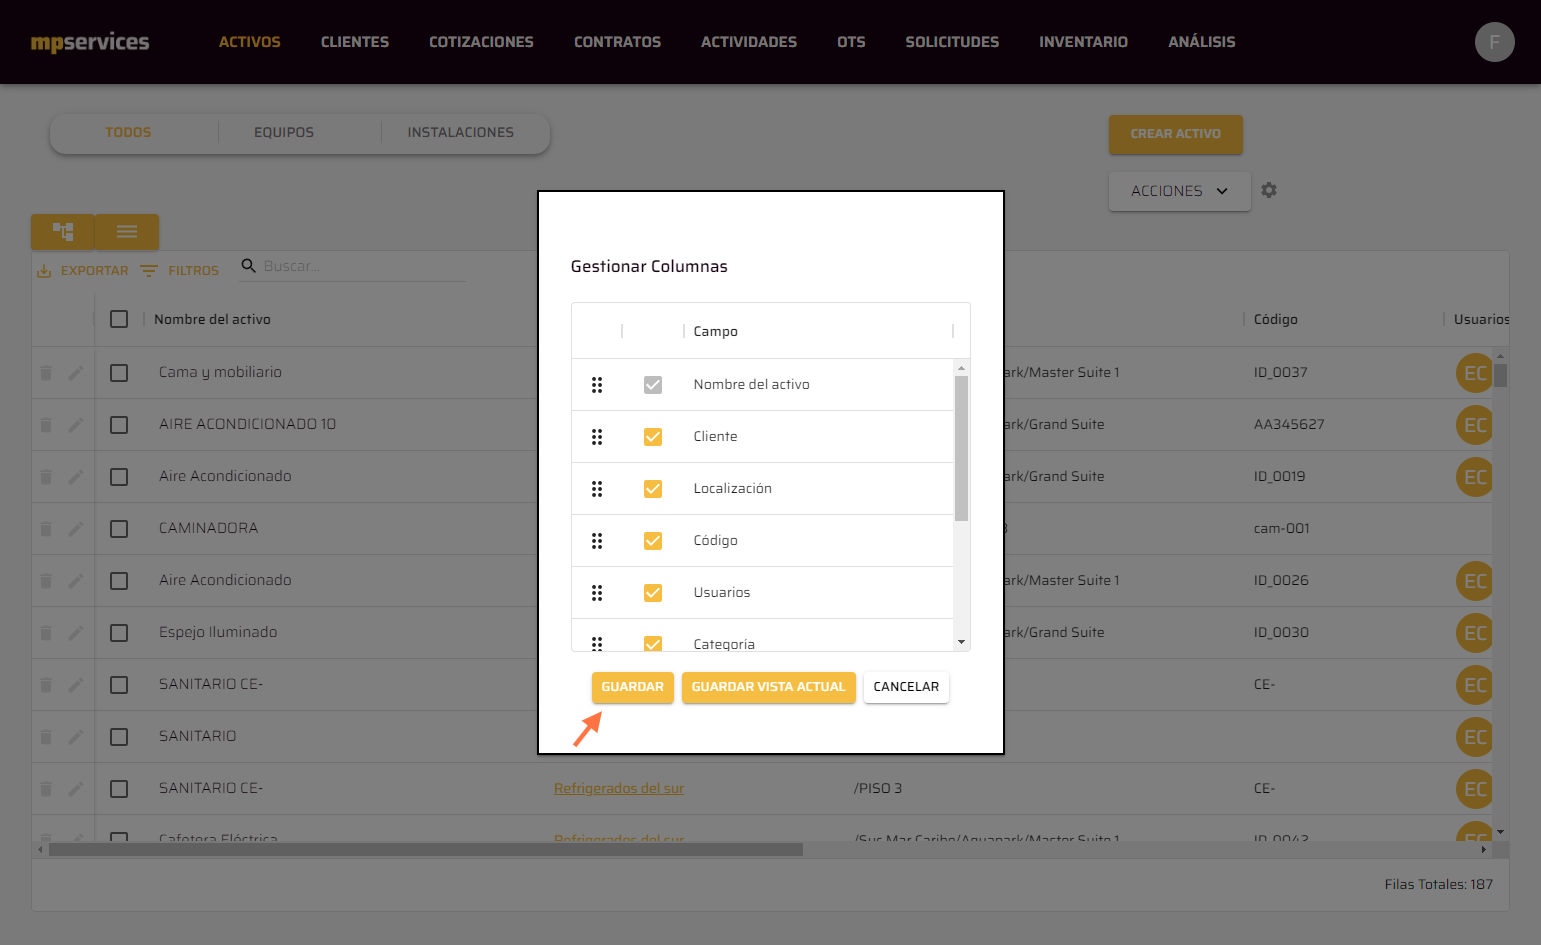The width and height of the screenshot is (1541, 945).
Task: Toggle the Nombre del activo column checkbox
Action: point(653,385)
